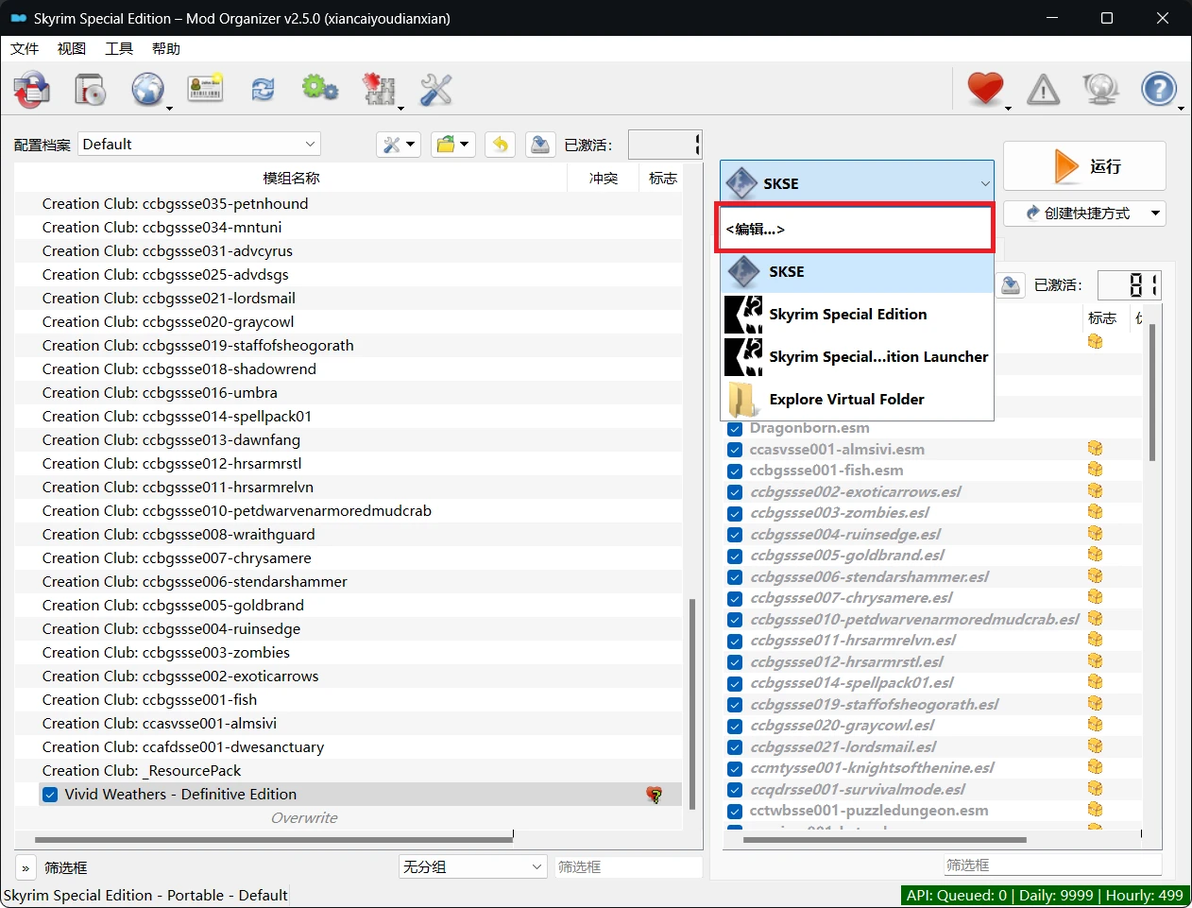The height and width of the screenshot is (908, 1192).
Task: Click the plugin list 筛选框 filter input
Action: coord(1053,865)
